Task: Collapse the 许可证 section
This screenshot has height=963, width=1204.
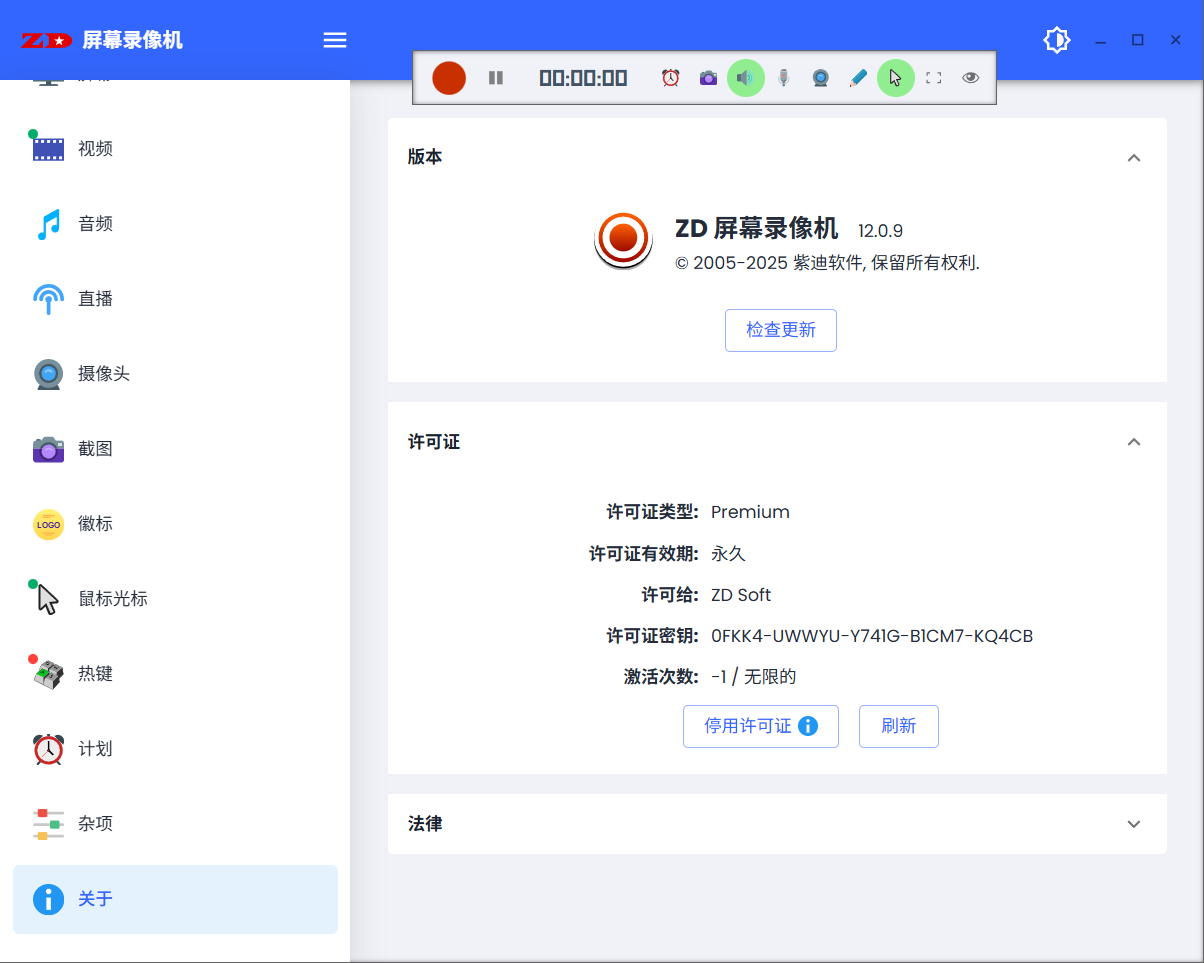Action: (1133, 442)
